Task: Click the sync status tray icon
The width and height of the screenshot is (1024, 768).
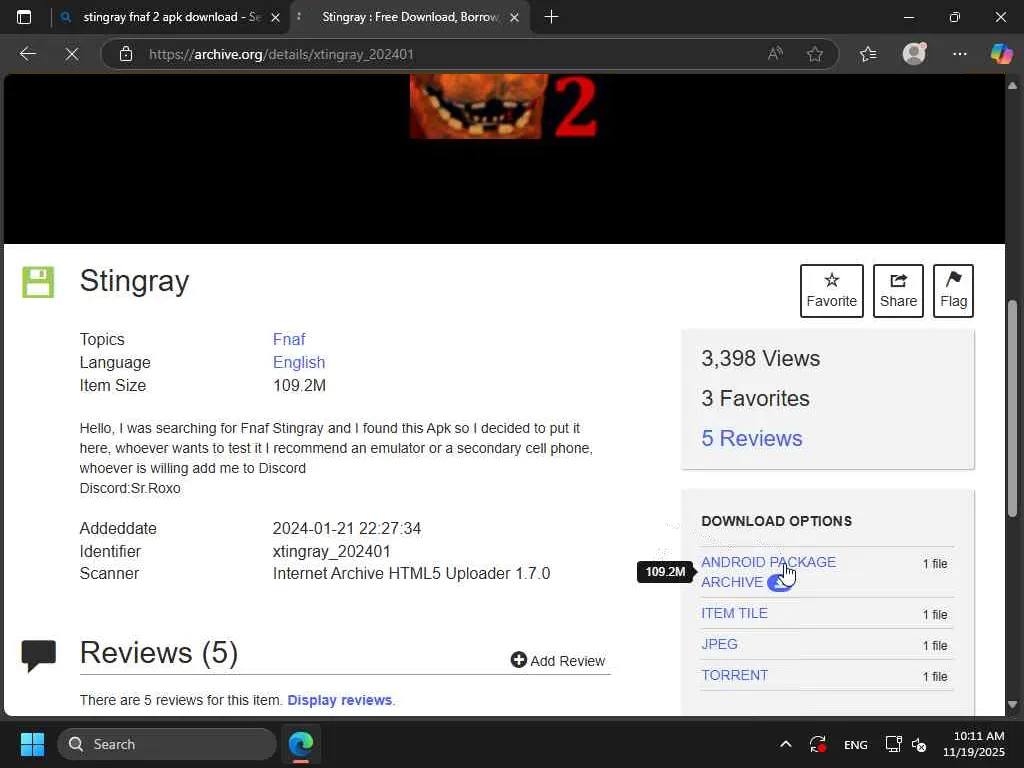Action: tap(818, 744)
